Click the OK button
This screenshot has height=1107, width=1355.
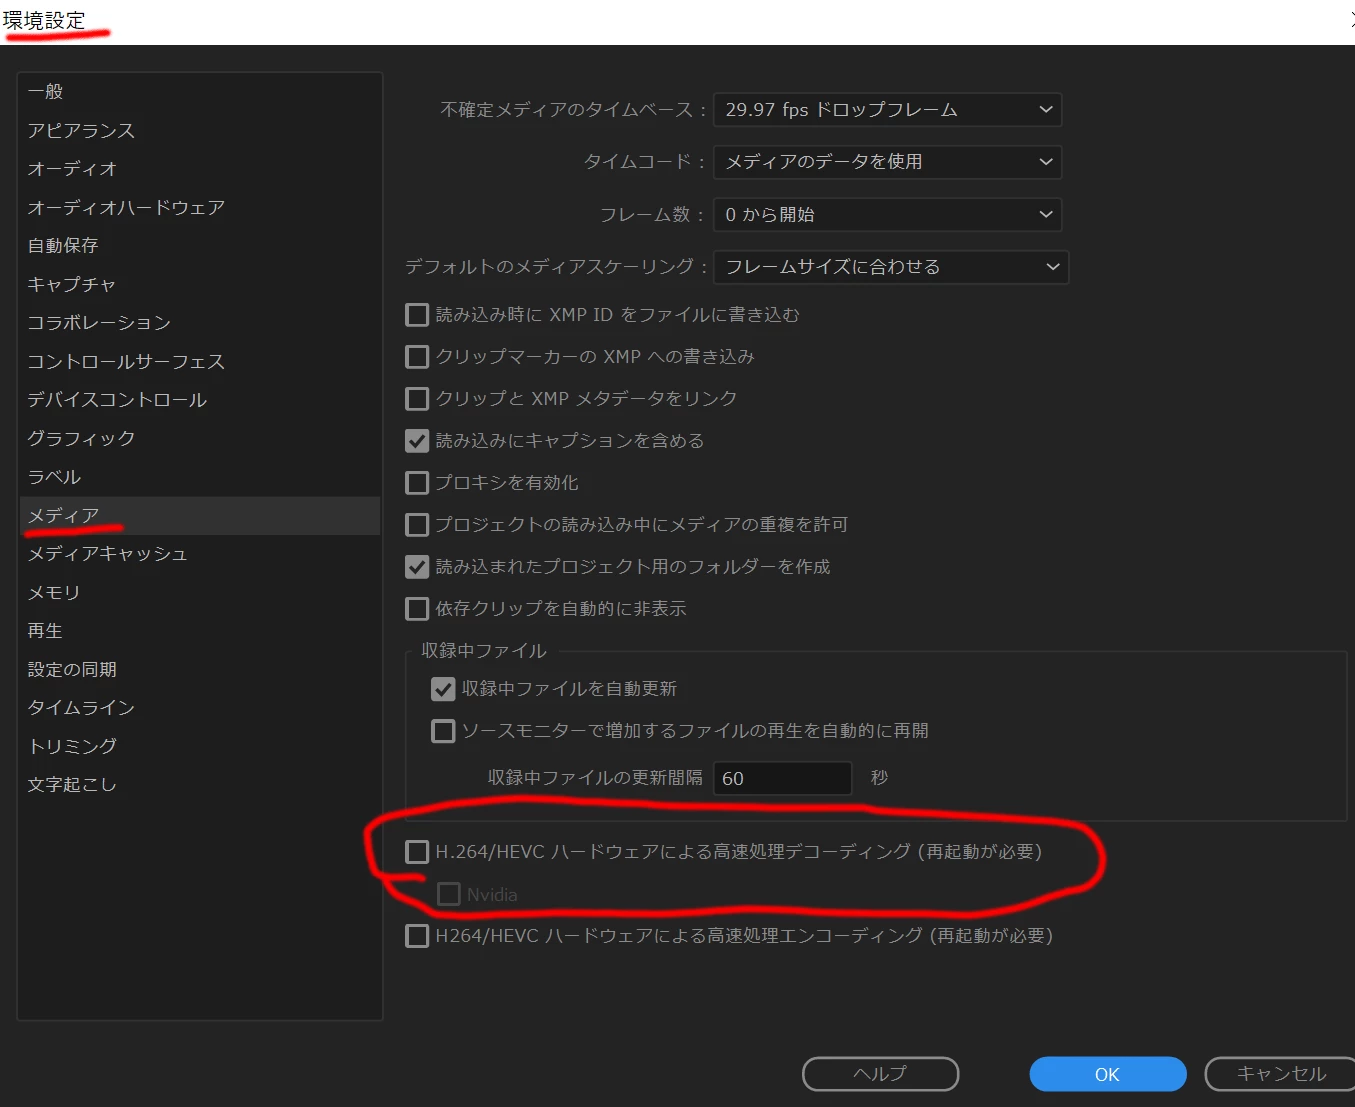(x=1108, y=1075)
